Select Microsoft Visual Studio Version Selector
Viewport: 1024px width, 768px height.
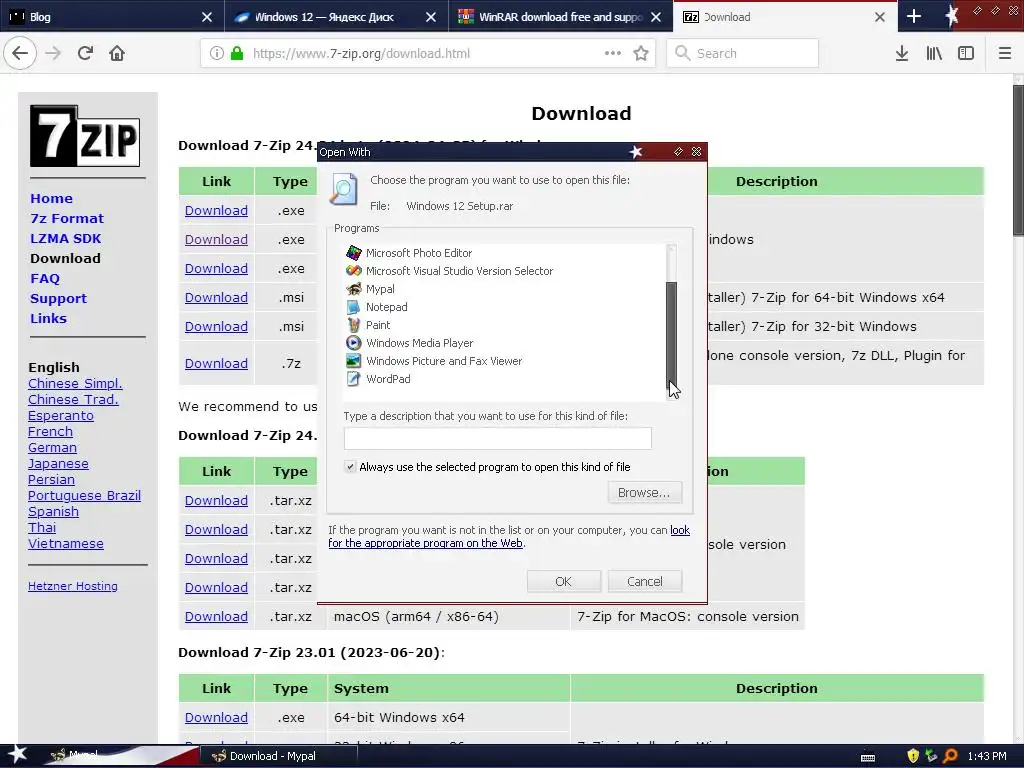pyautogui.click(x=459, y=271)
